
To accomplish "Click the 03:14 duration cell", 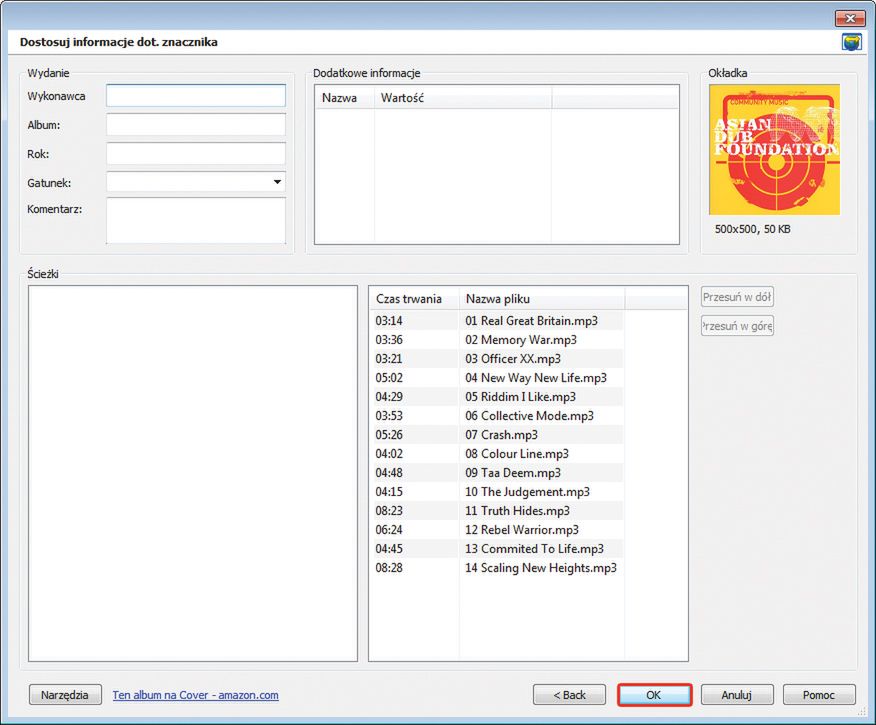I will click(389, 321).
